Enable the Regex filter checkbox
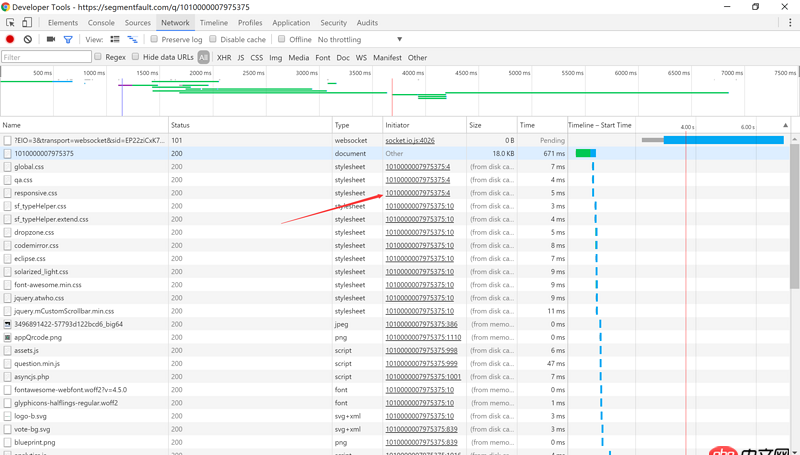 click(98, 57)
